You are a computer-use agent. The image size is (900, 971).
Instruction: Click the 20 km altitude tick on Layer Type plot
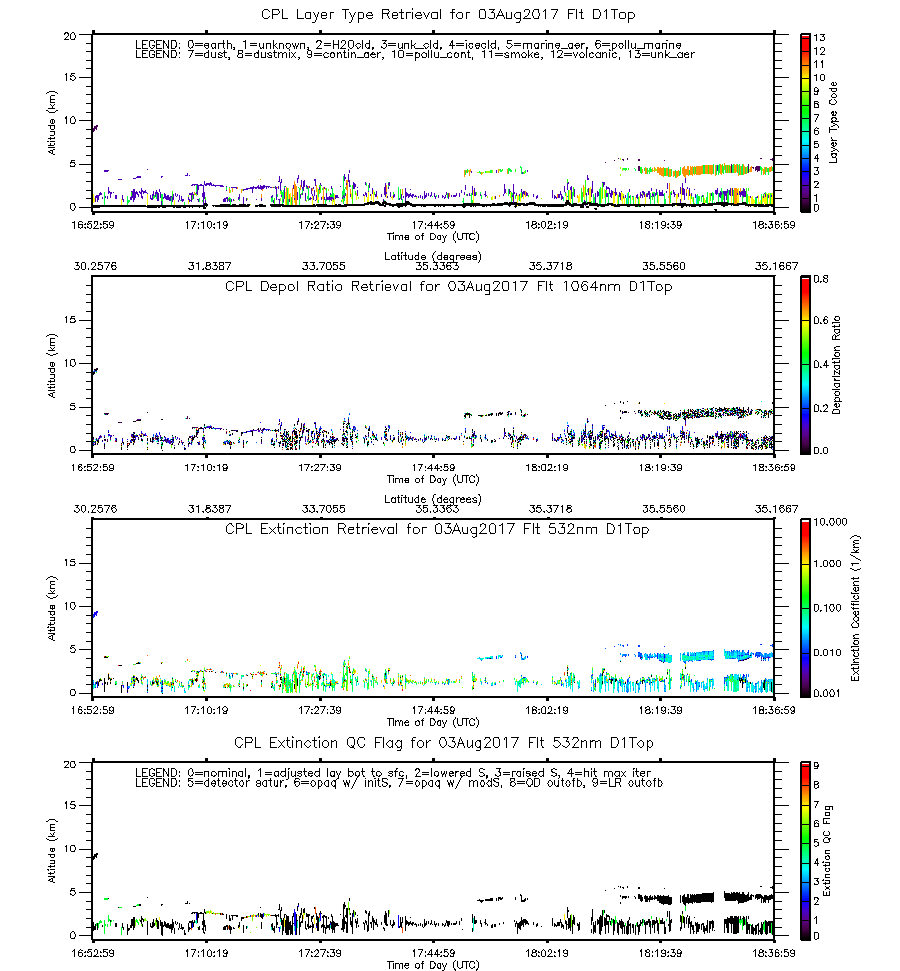click(69, 36)
